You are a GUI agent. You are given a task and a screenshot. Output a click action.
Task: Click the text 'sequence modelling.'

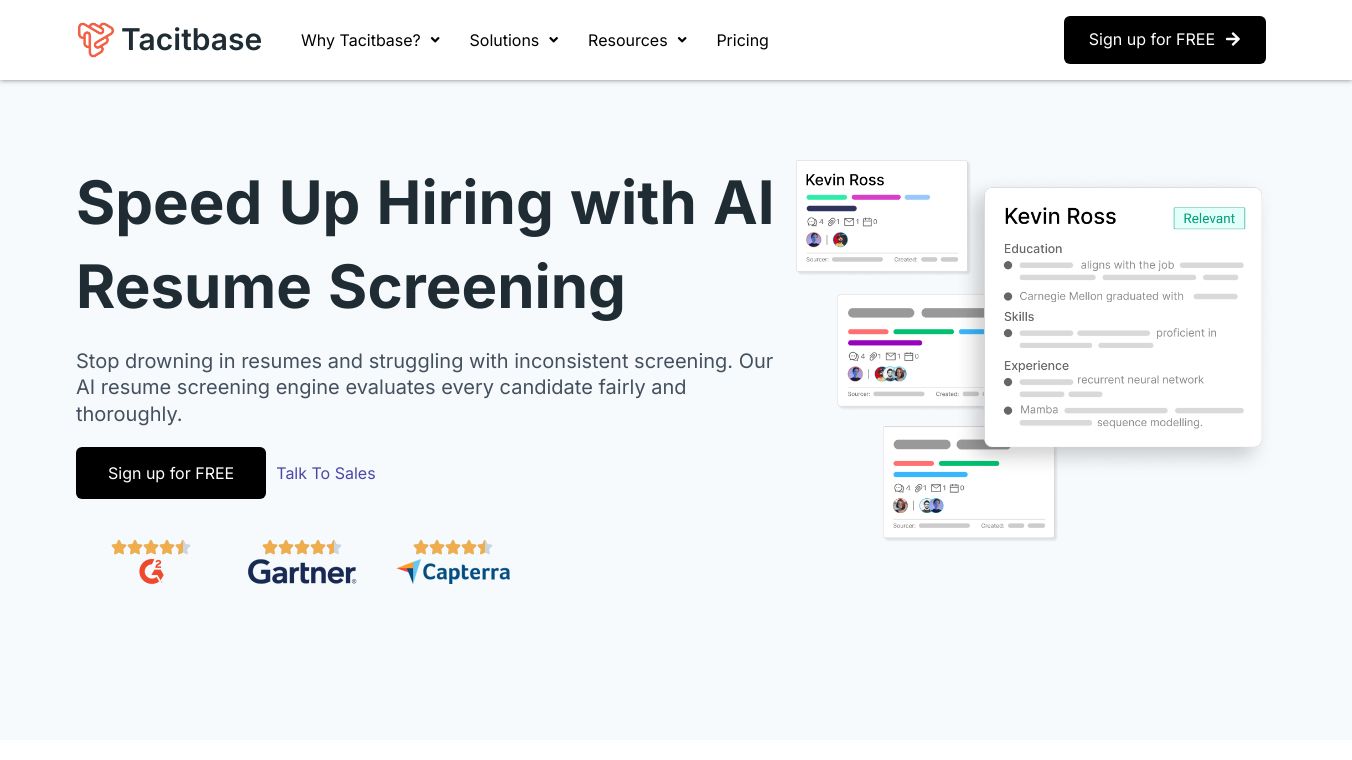tap(1150, 423)
